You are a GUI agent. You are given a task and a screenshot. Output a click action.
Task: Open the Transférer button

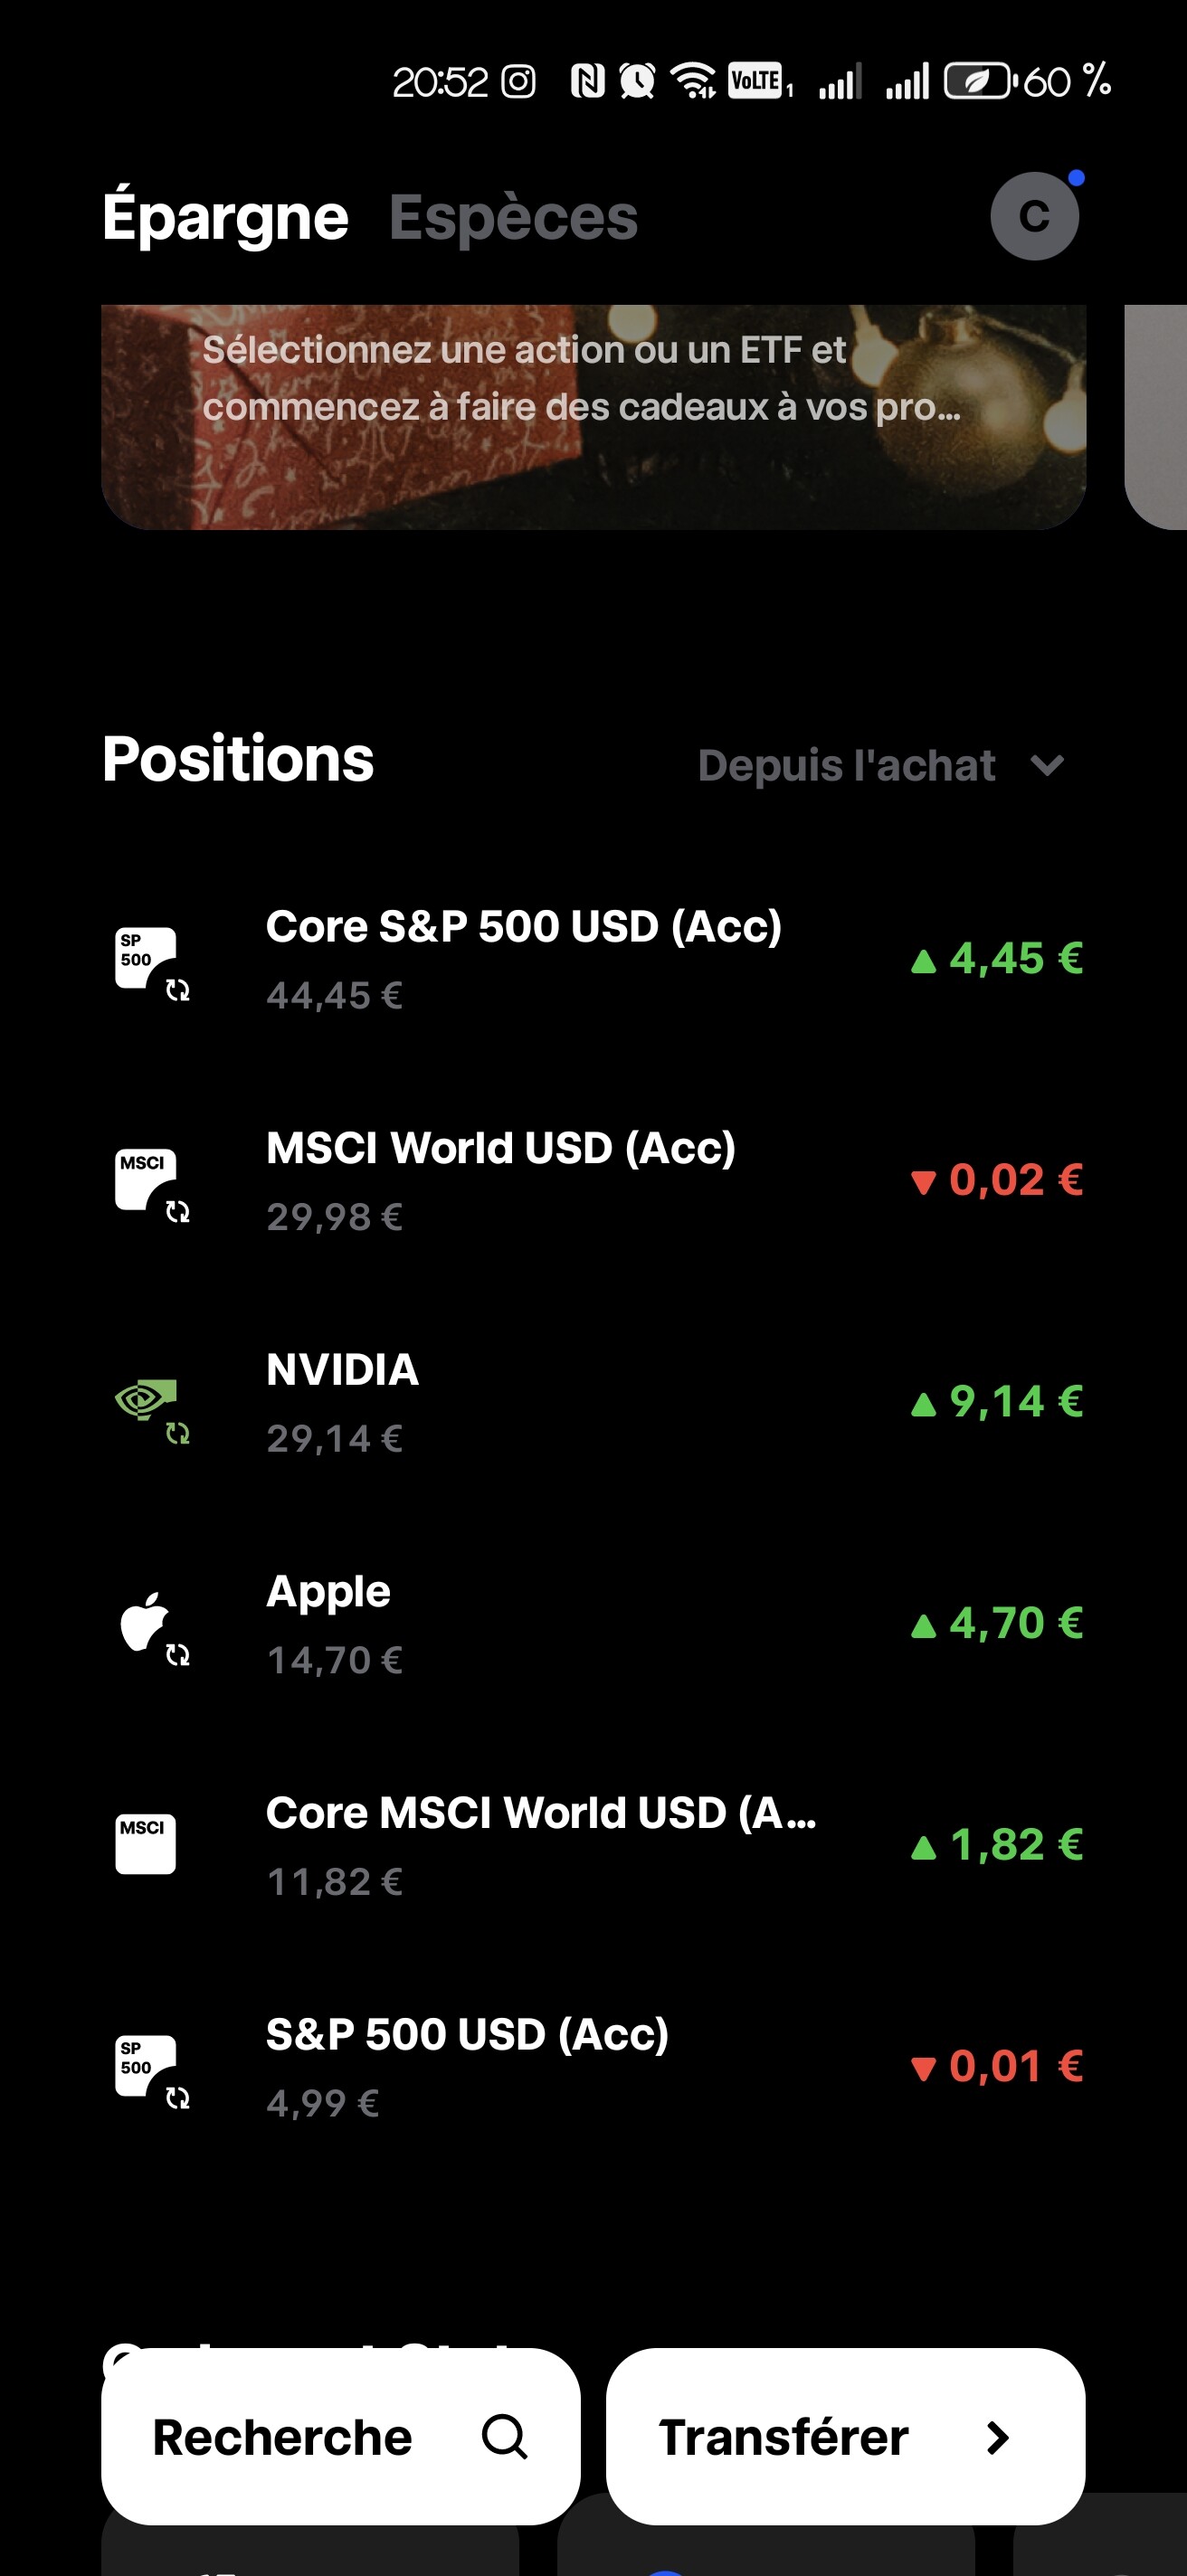point(845,2436)
